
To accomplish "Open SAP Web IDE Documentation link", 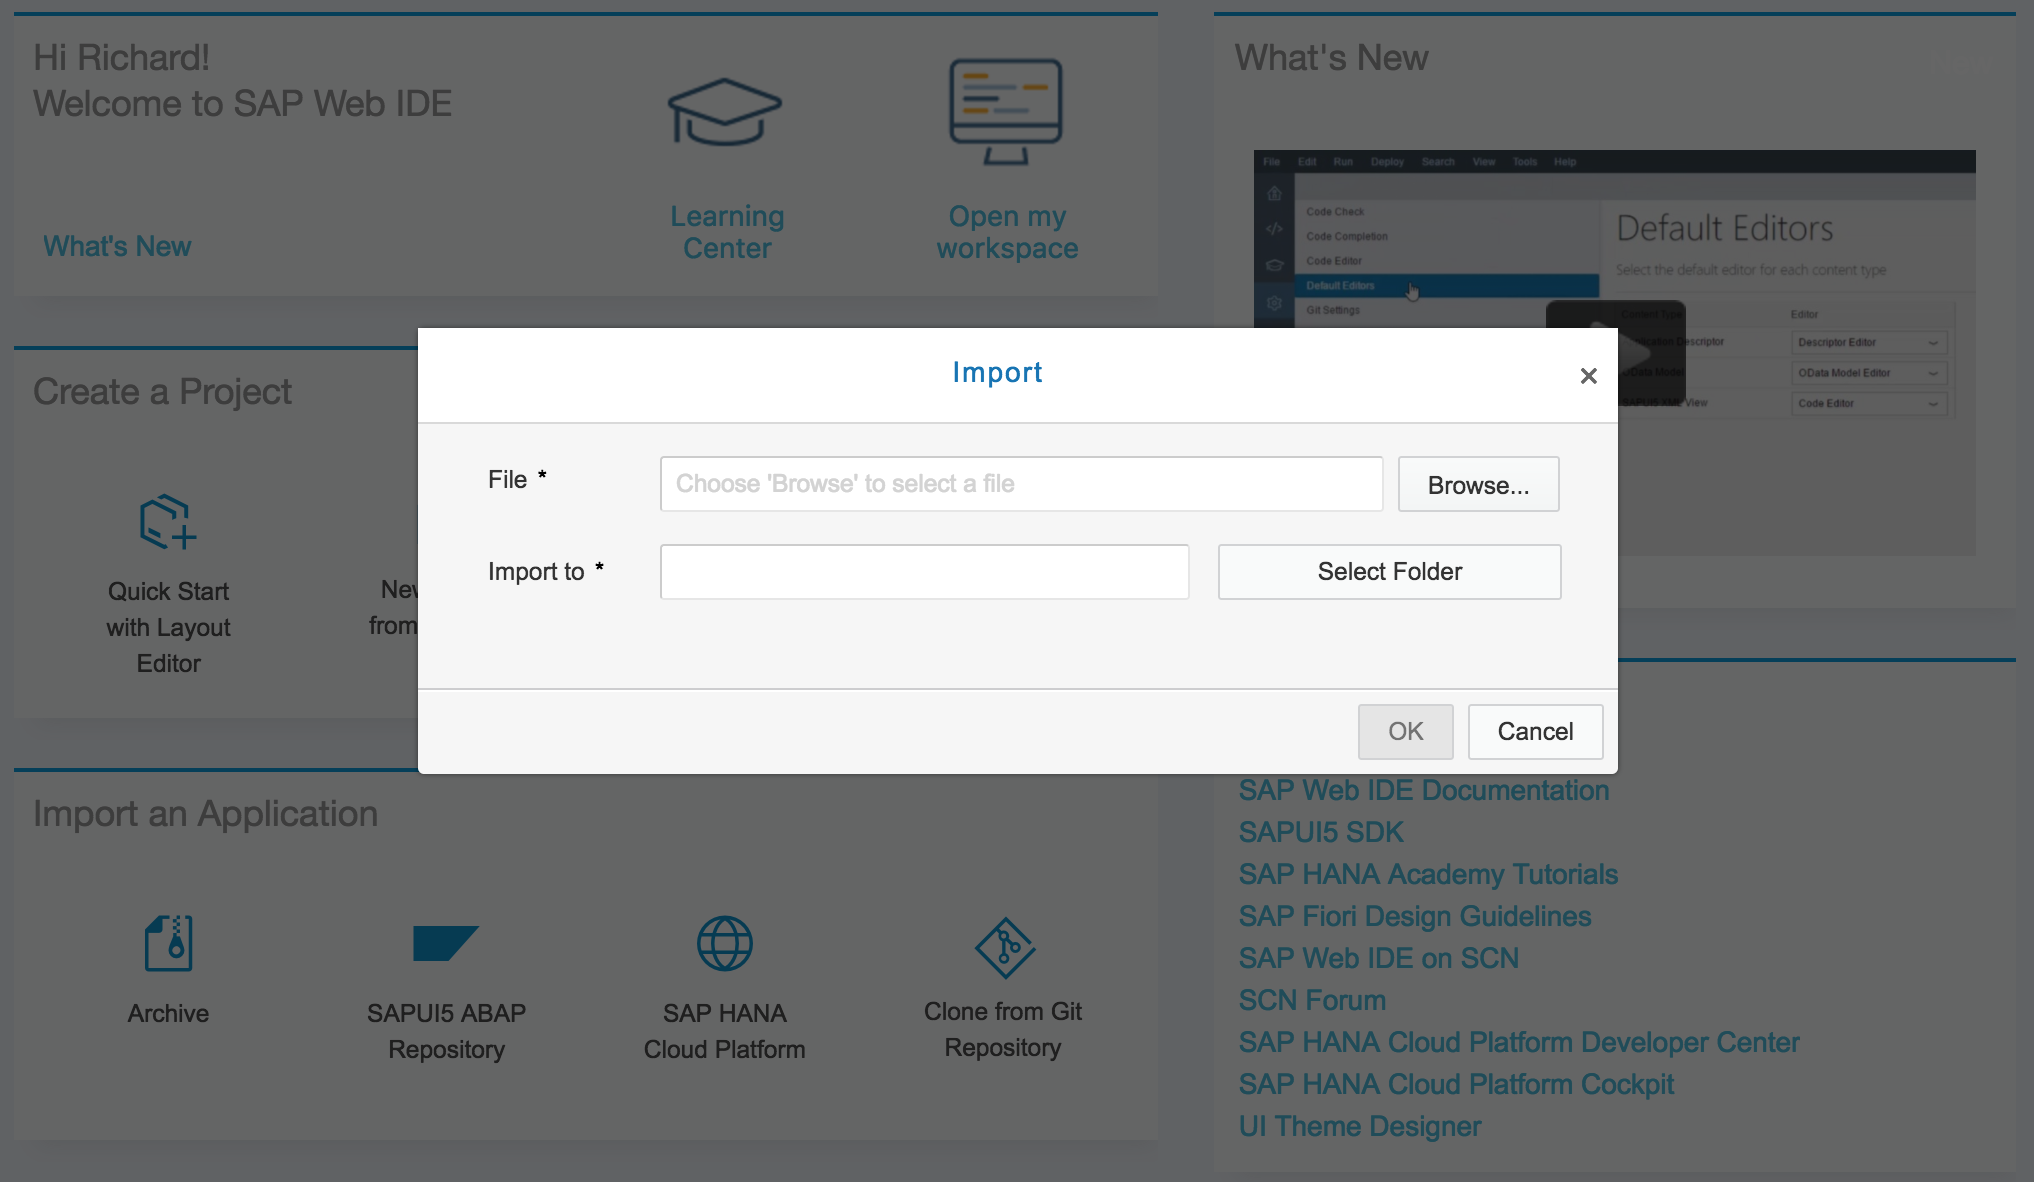I will click(x=1423, y=790).
